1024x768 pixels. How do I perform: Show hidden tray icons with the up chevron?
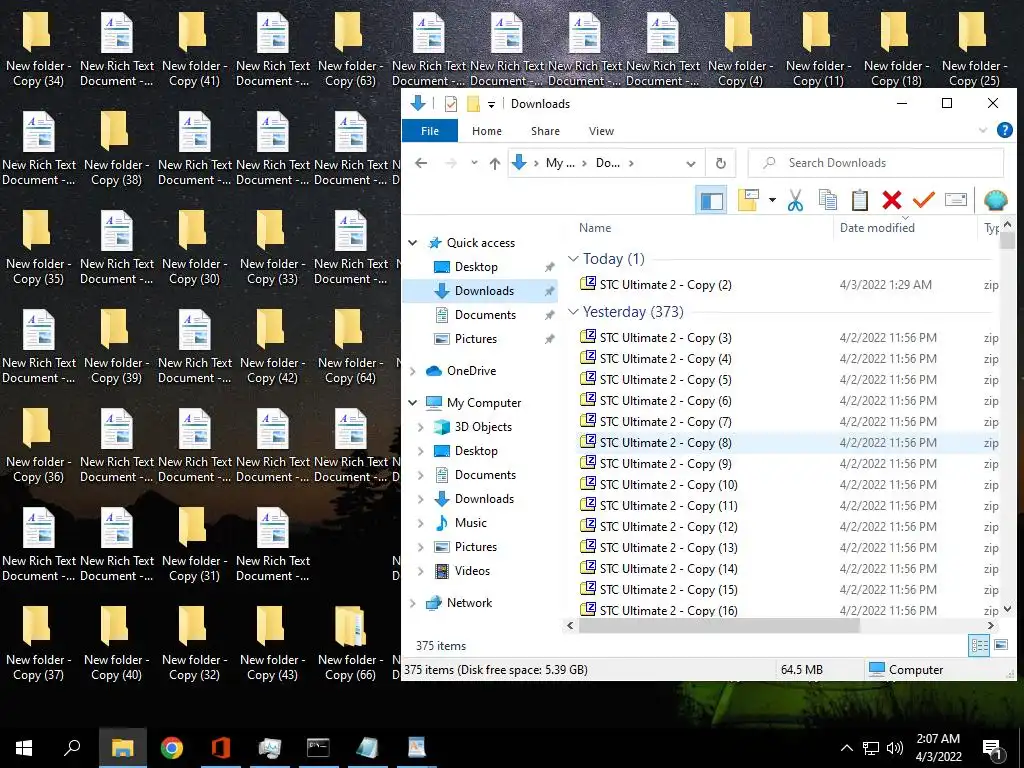[x=846, y=748]
